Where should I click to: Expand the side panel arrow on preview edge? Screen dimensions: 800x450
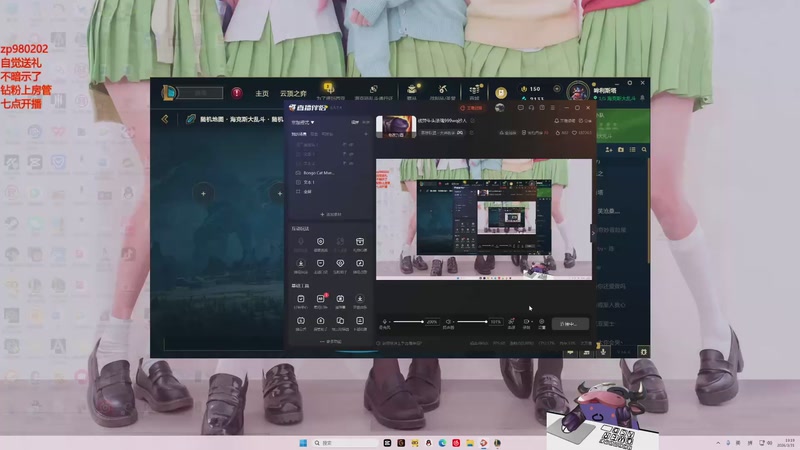[593, 233]
